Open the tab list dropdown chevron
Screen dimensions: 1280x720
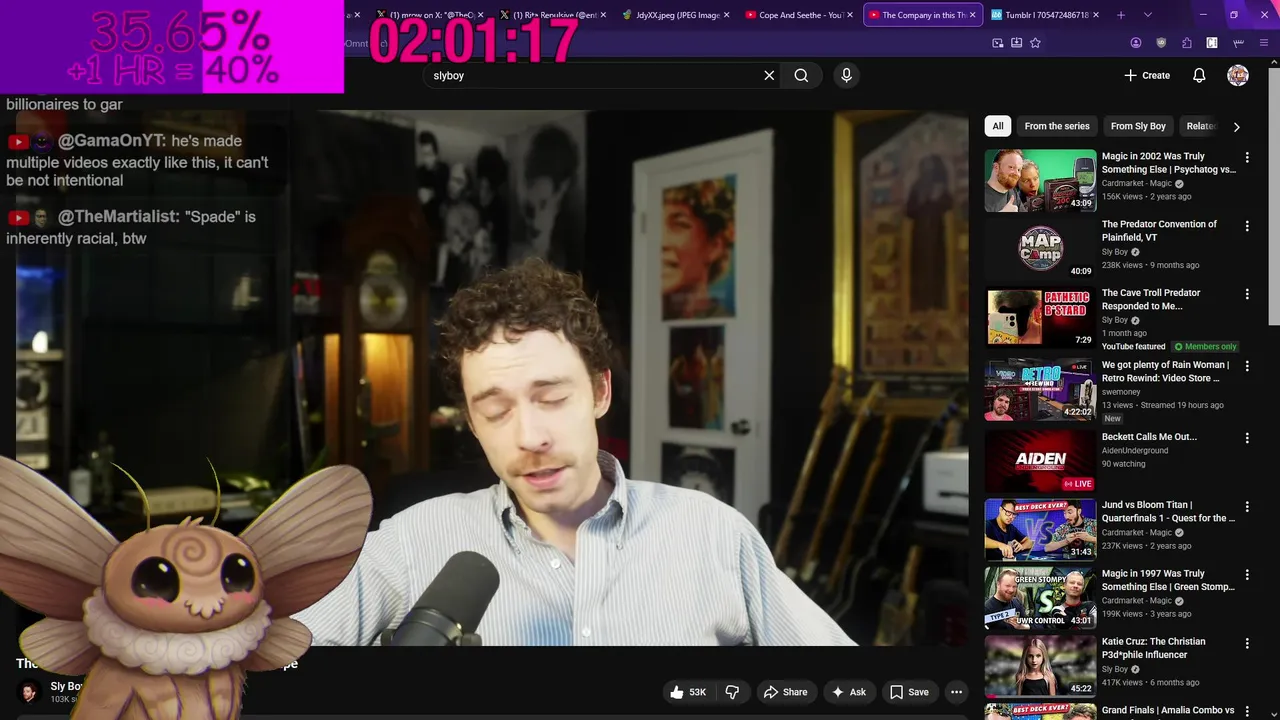point(1147,15)
